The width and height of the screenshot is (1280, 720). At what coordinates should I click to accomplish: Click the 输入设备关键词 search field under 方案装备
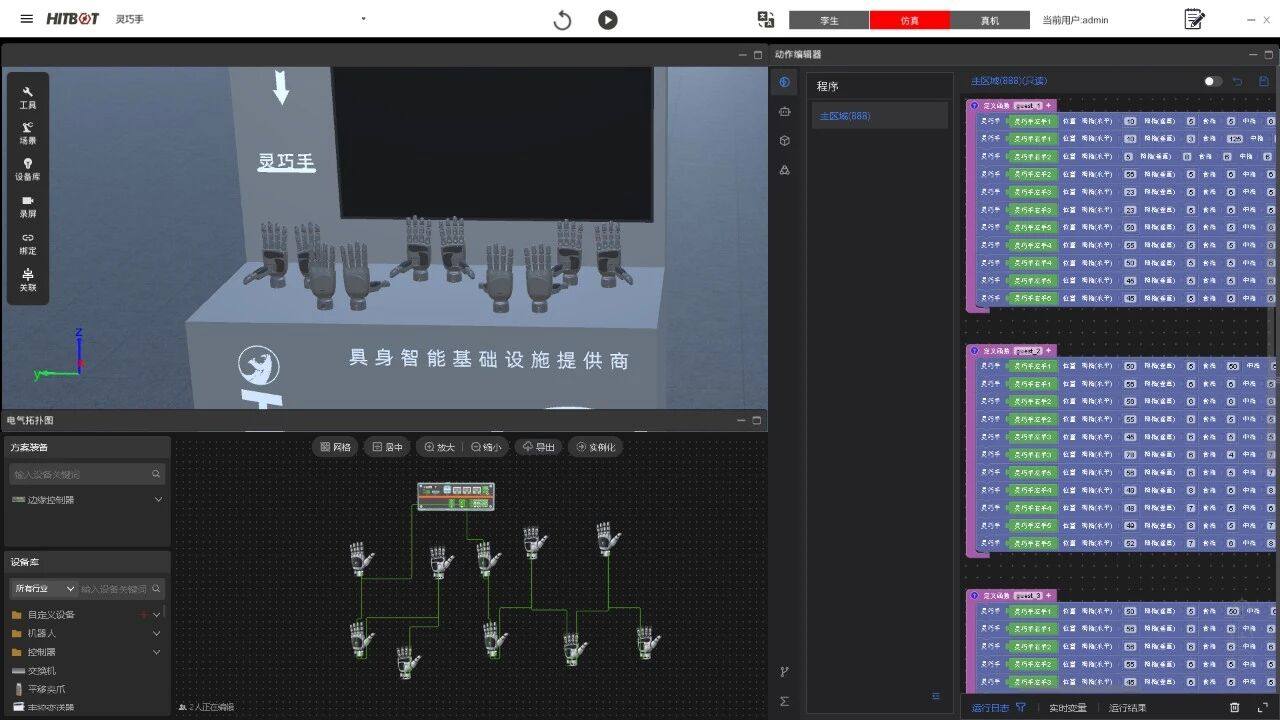(80, 474)
